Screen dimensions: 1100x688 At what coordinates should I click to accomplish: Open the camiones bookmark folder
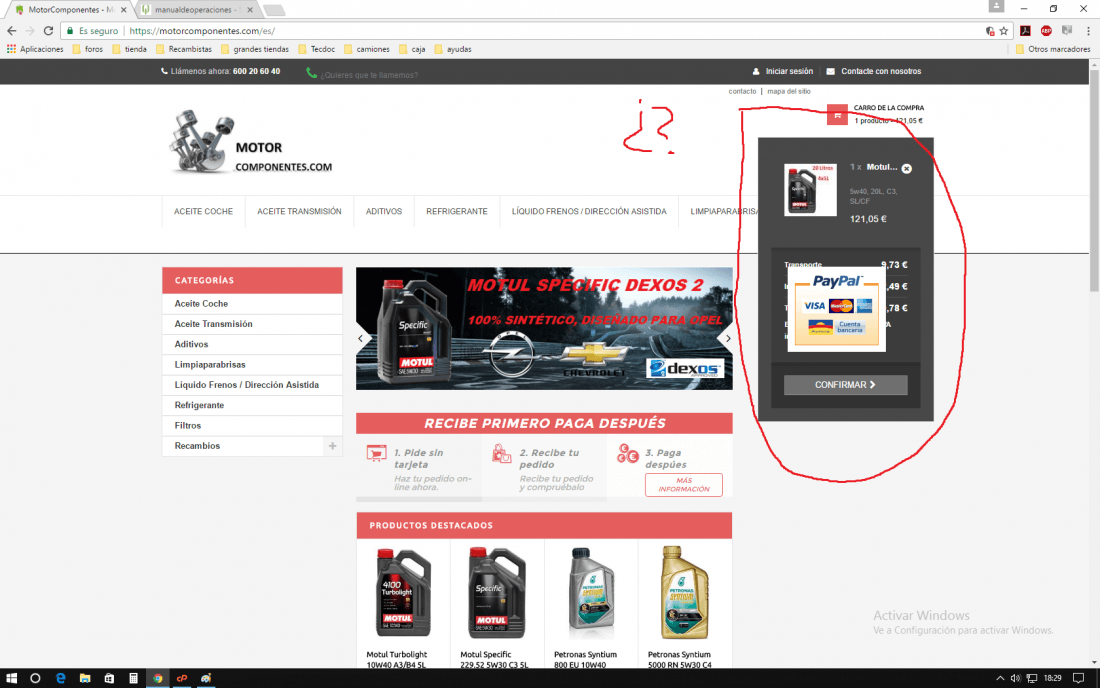[x=366, y=49]
